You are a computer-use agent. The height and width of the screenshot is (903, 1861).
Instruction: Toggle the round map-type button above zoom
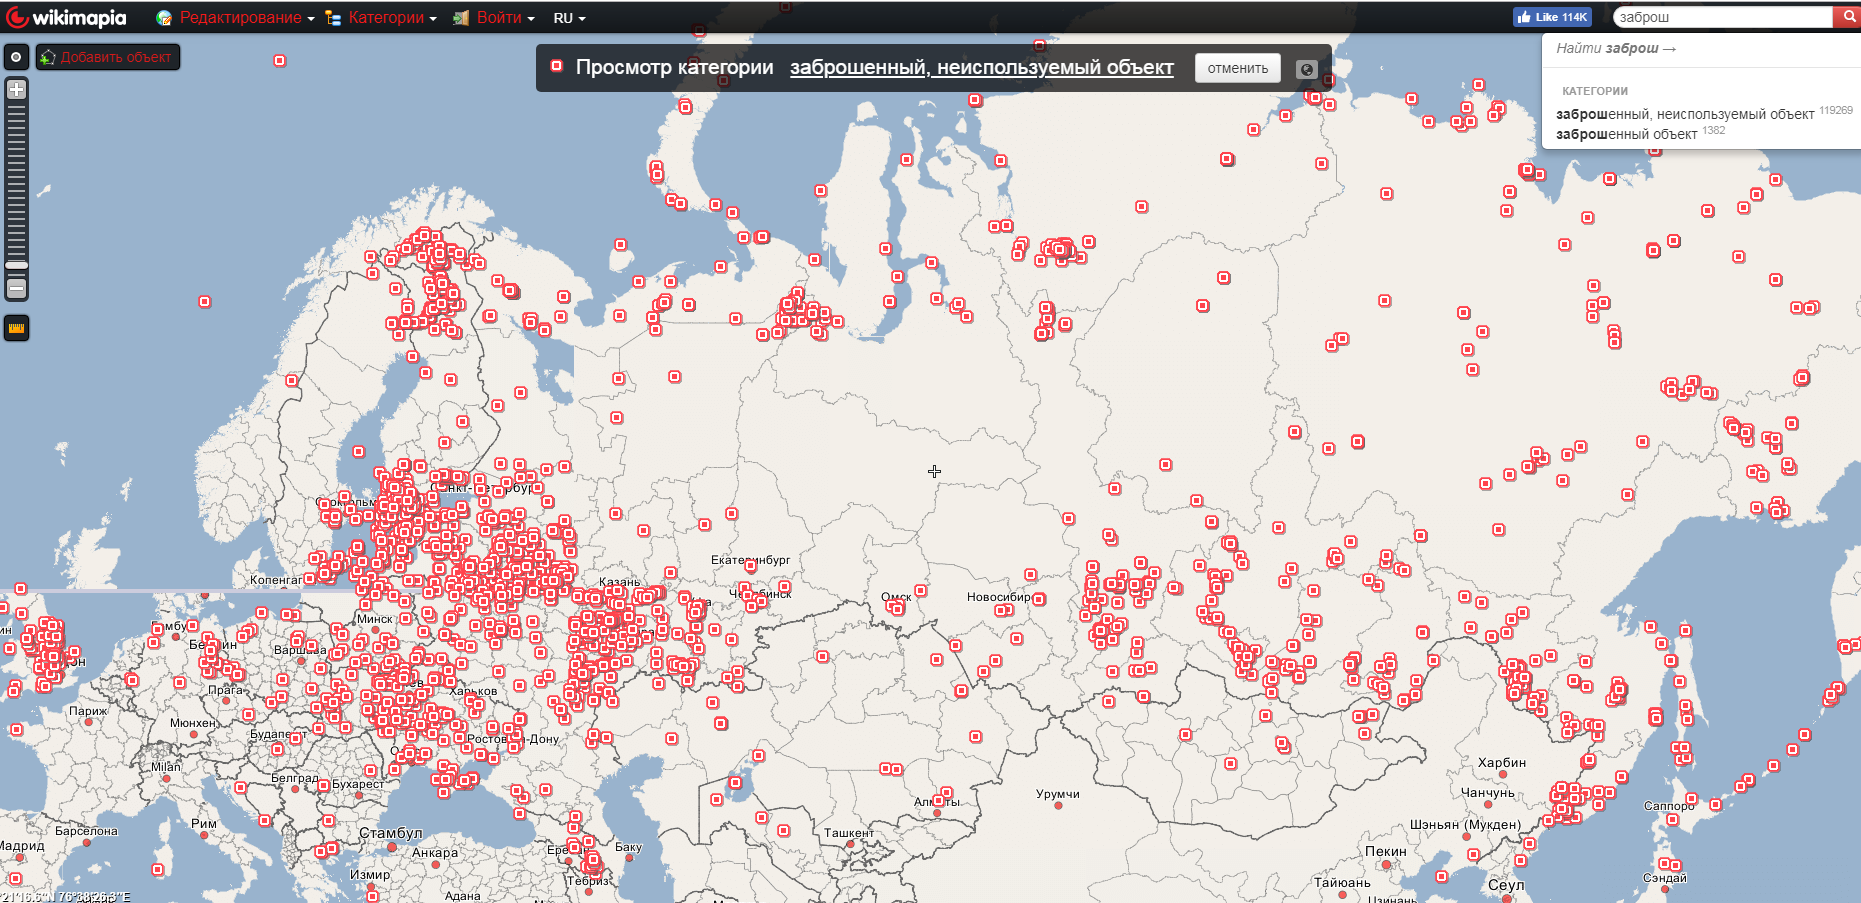16,57
